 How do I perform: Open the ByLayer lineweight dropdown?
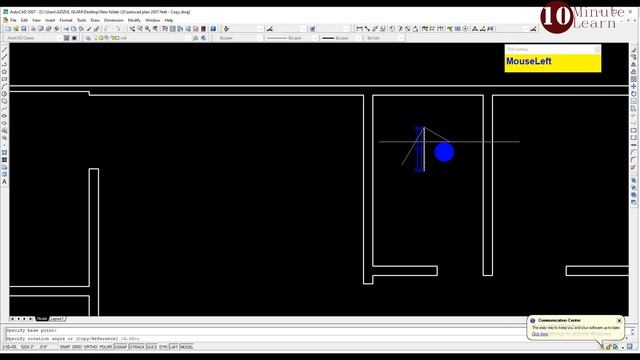pyautogui.click(x=341, y=38)
